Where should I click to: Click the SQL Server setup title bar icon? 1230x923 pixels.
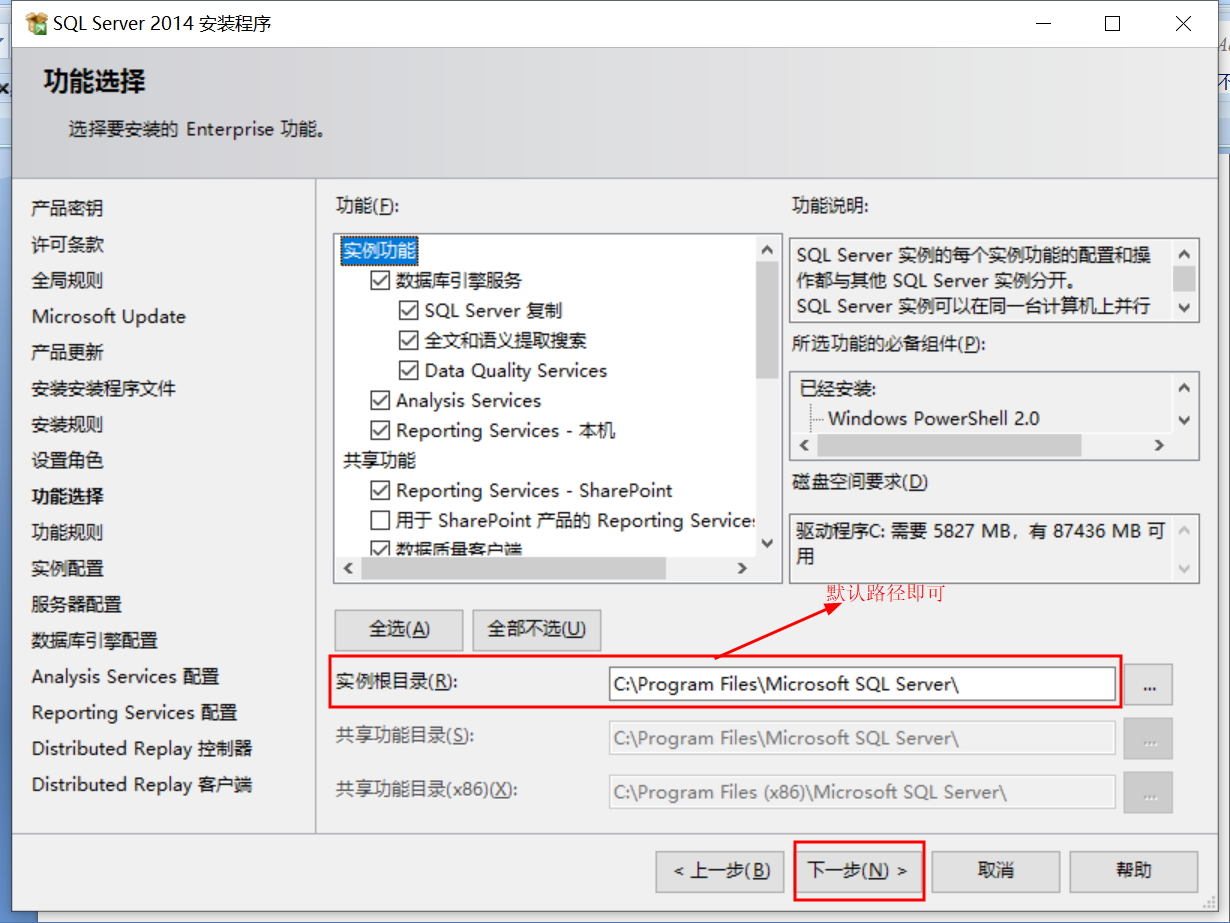pyautogui.click(x=36, y=24)
